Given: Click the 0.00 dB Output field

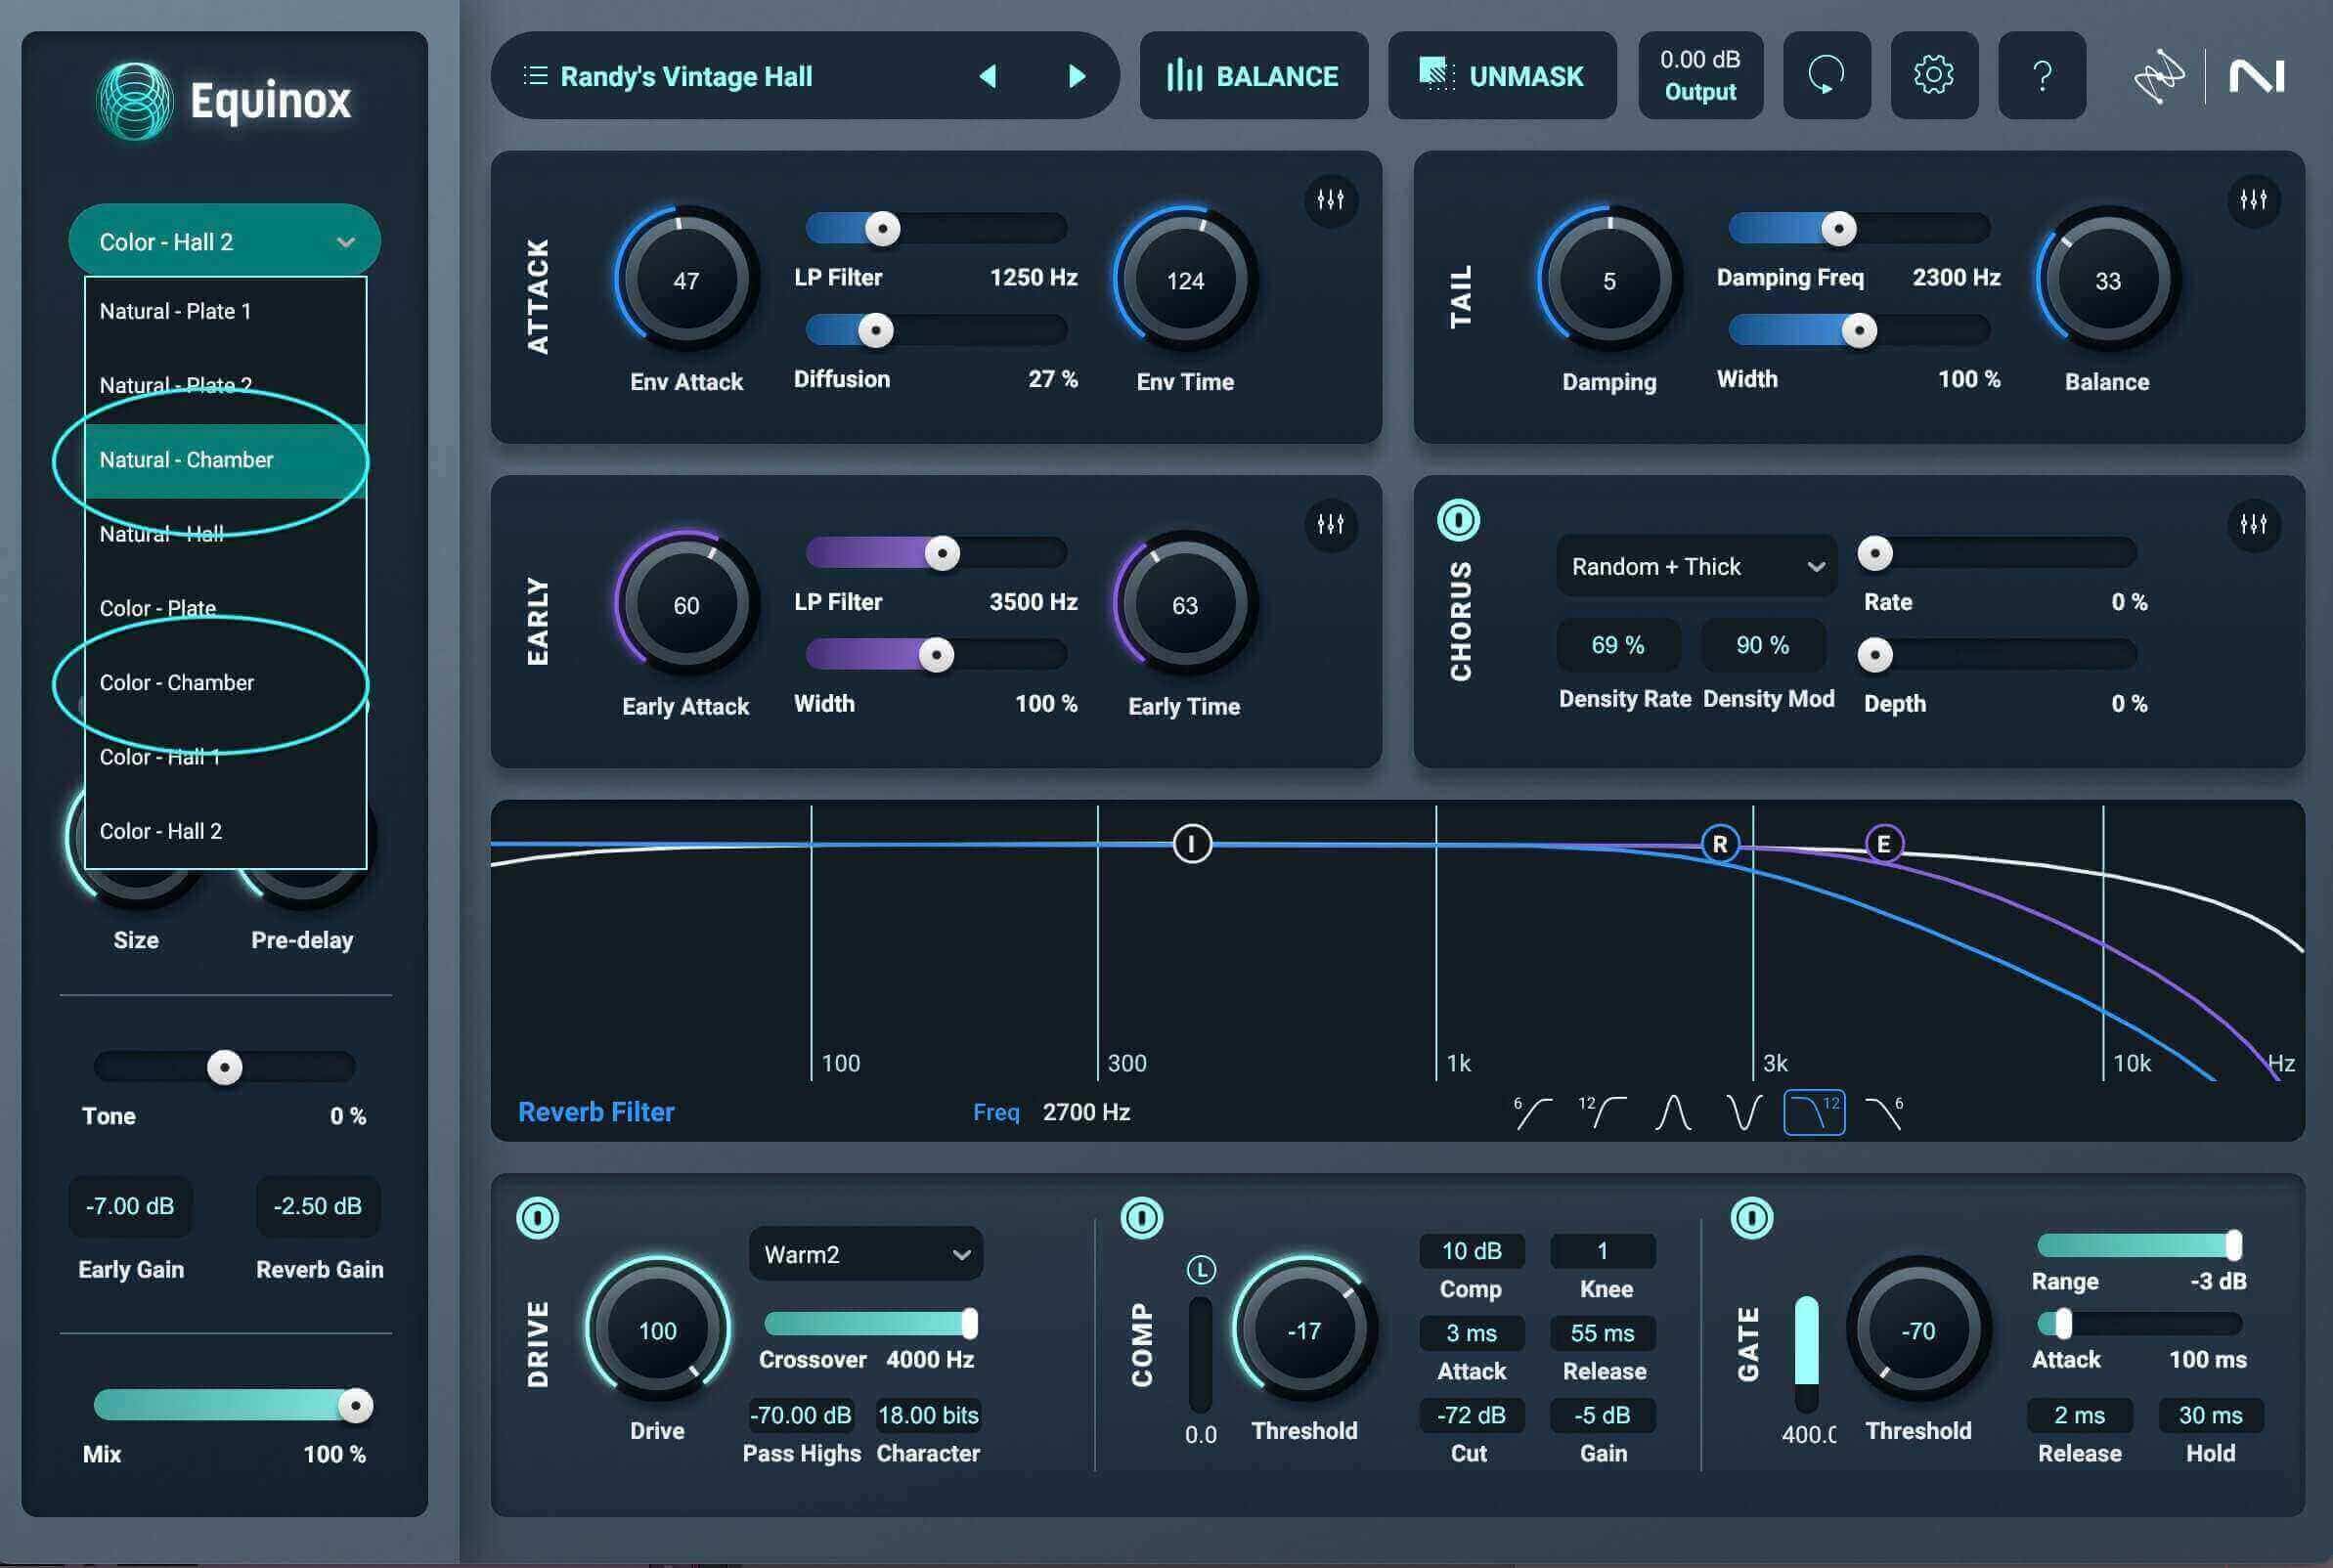Looking at the screenshot, I should (x=1700, y=75).
